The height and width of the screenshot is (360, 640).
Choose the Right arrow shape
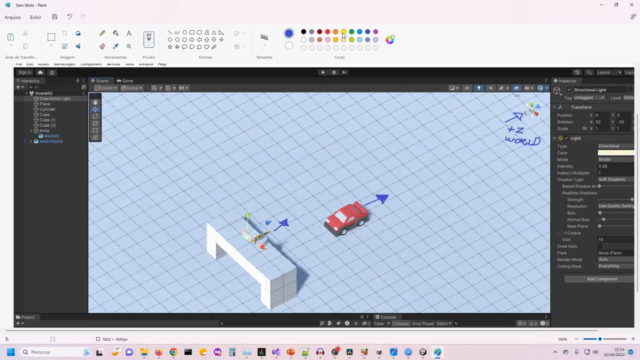[x=192, y=40]
